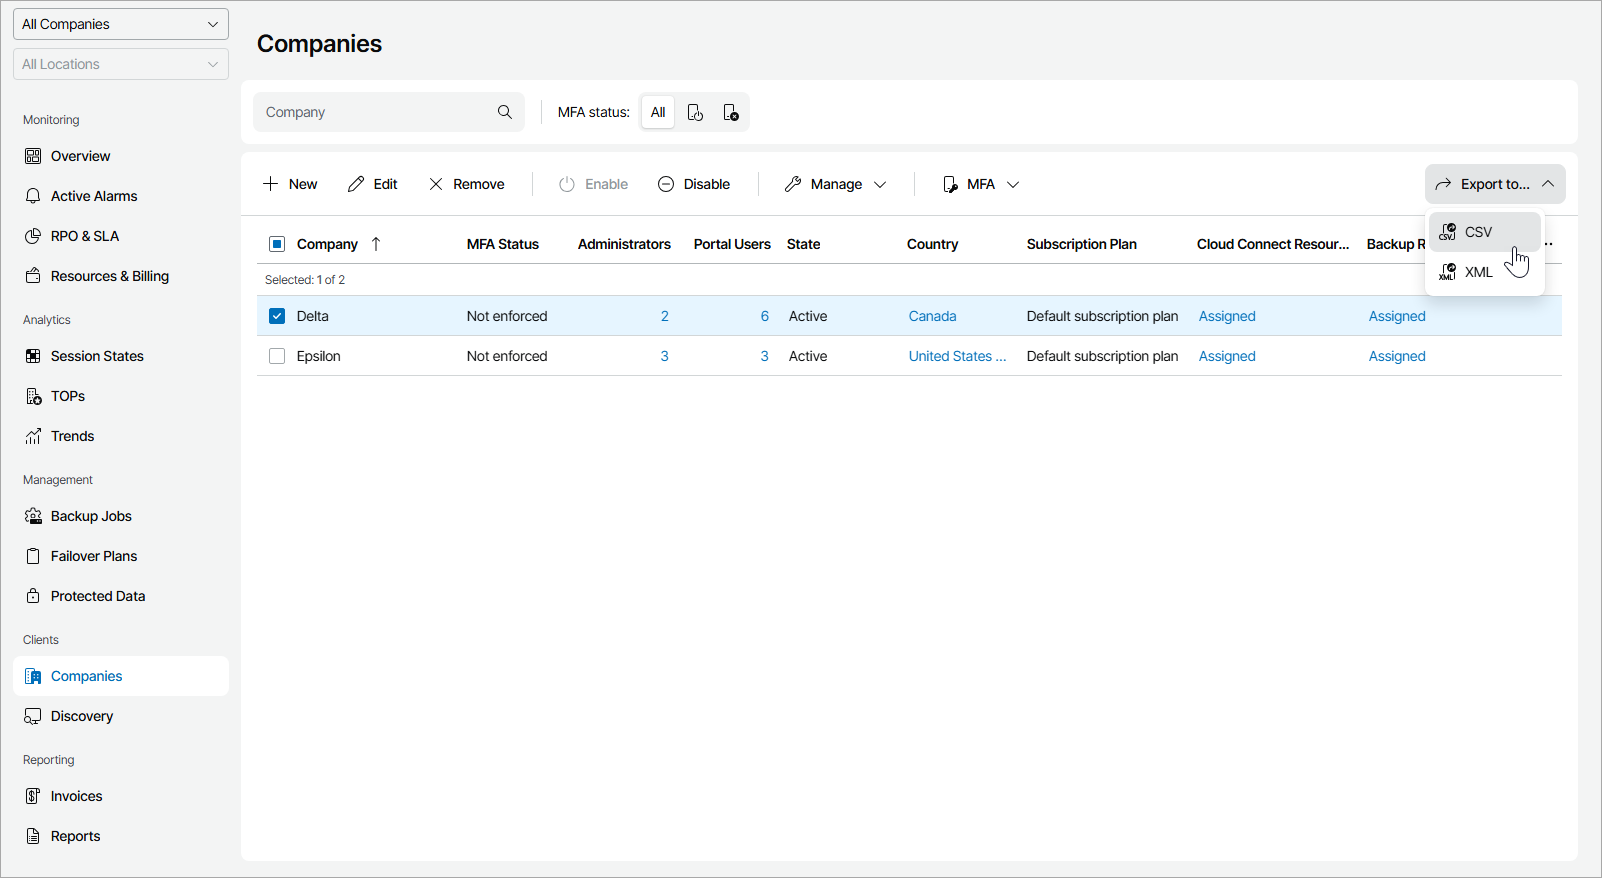Image resolution: width=1602 pixels, height=878 pixels.
Task: Open Backup Jobs in sidebar
Action: pyautogui.click(x=90, y=516)
